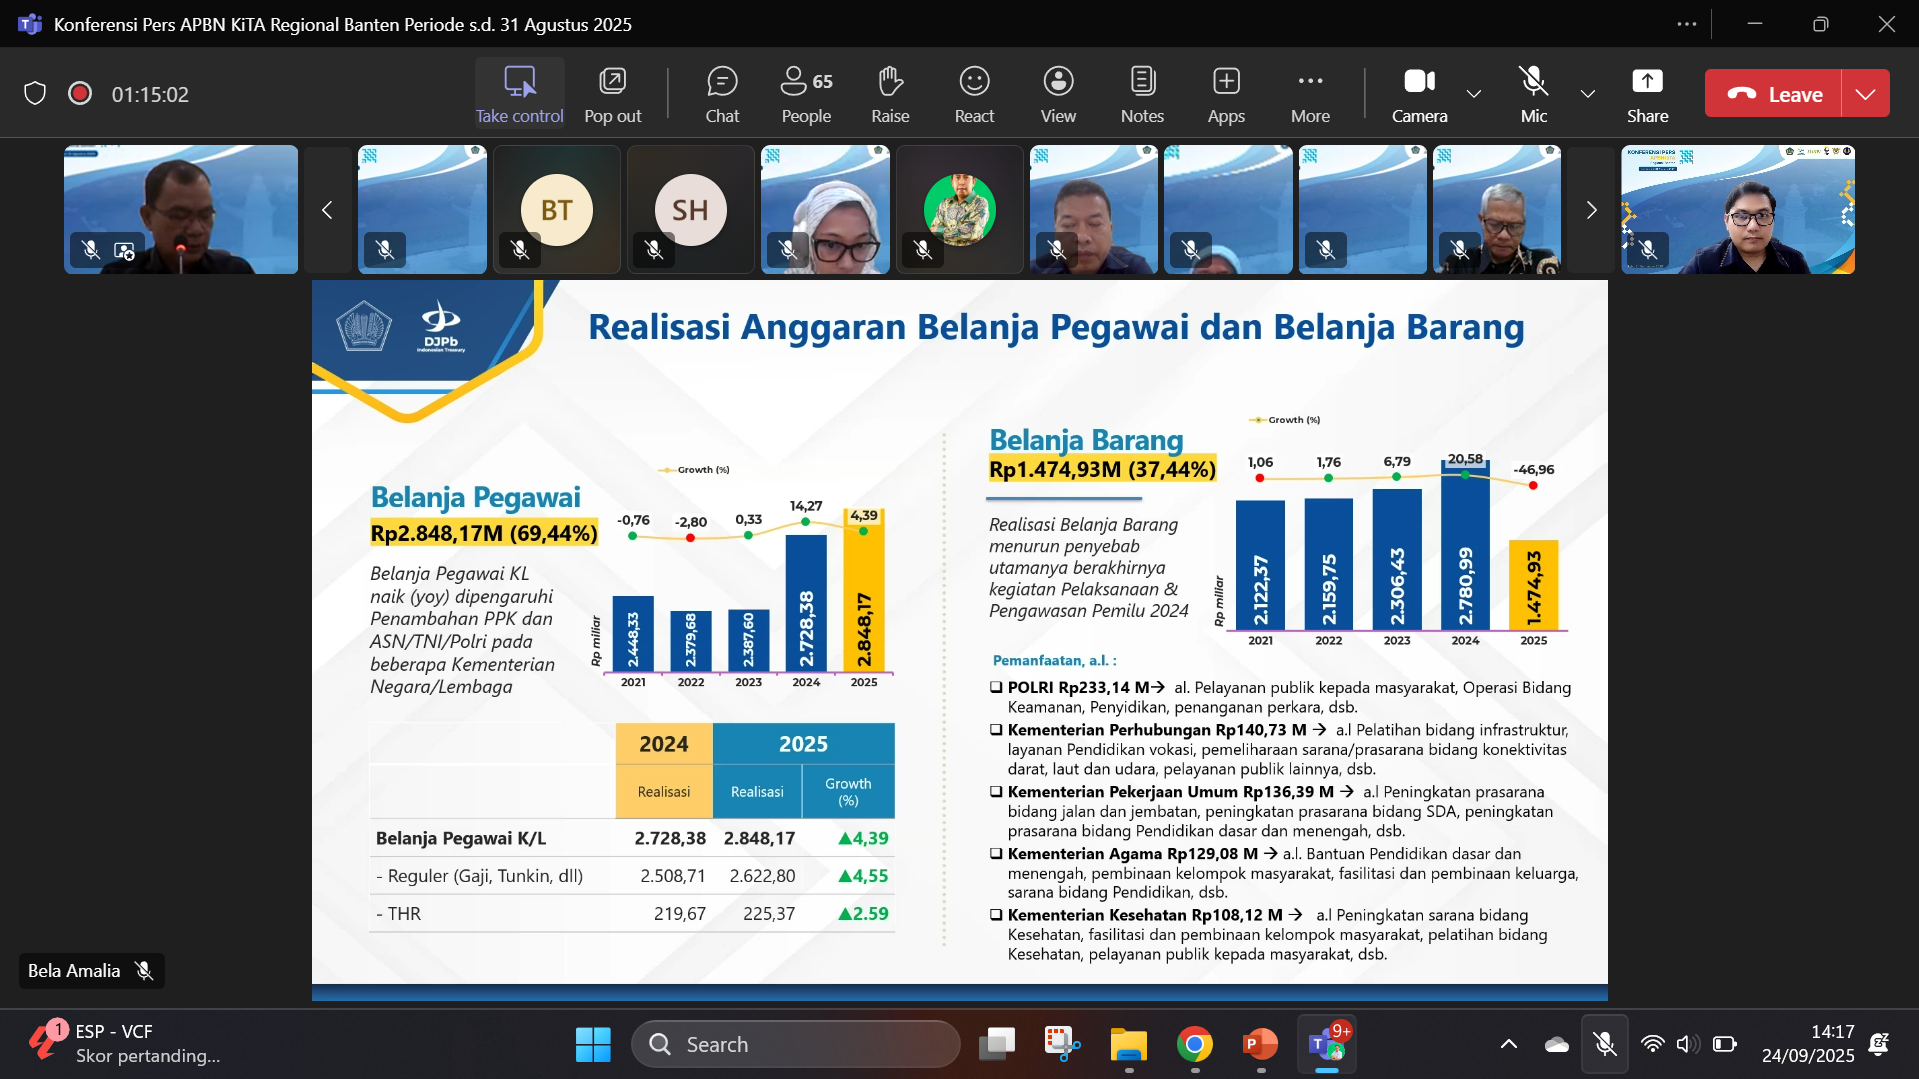Open leave options from Leave dropdown
Viewport: 1919px width, 1079px height.
1865,93
